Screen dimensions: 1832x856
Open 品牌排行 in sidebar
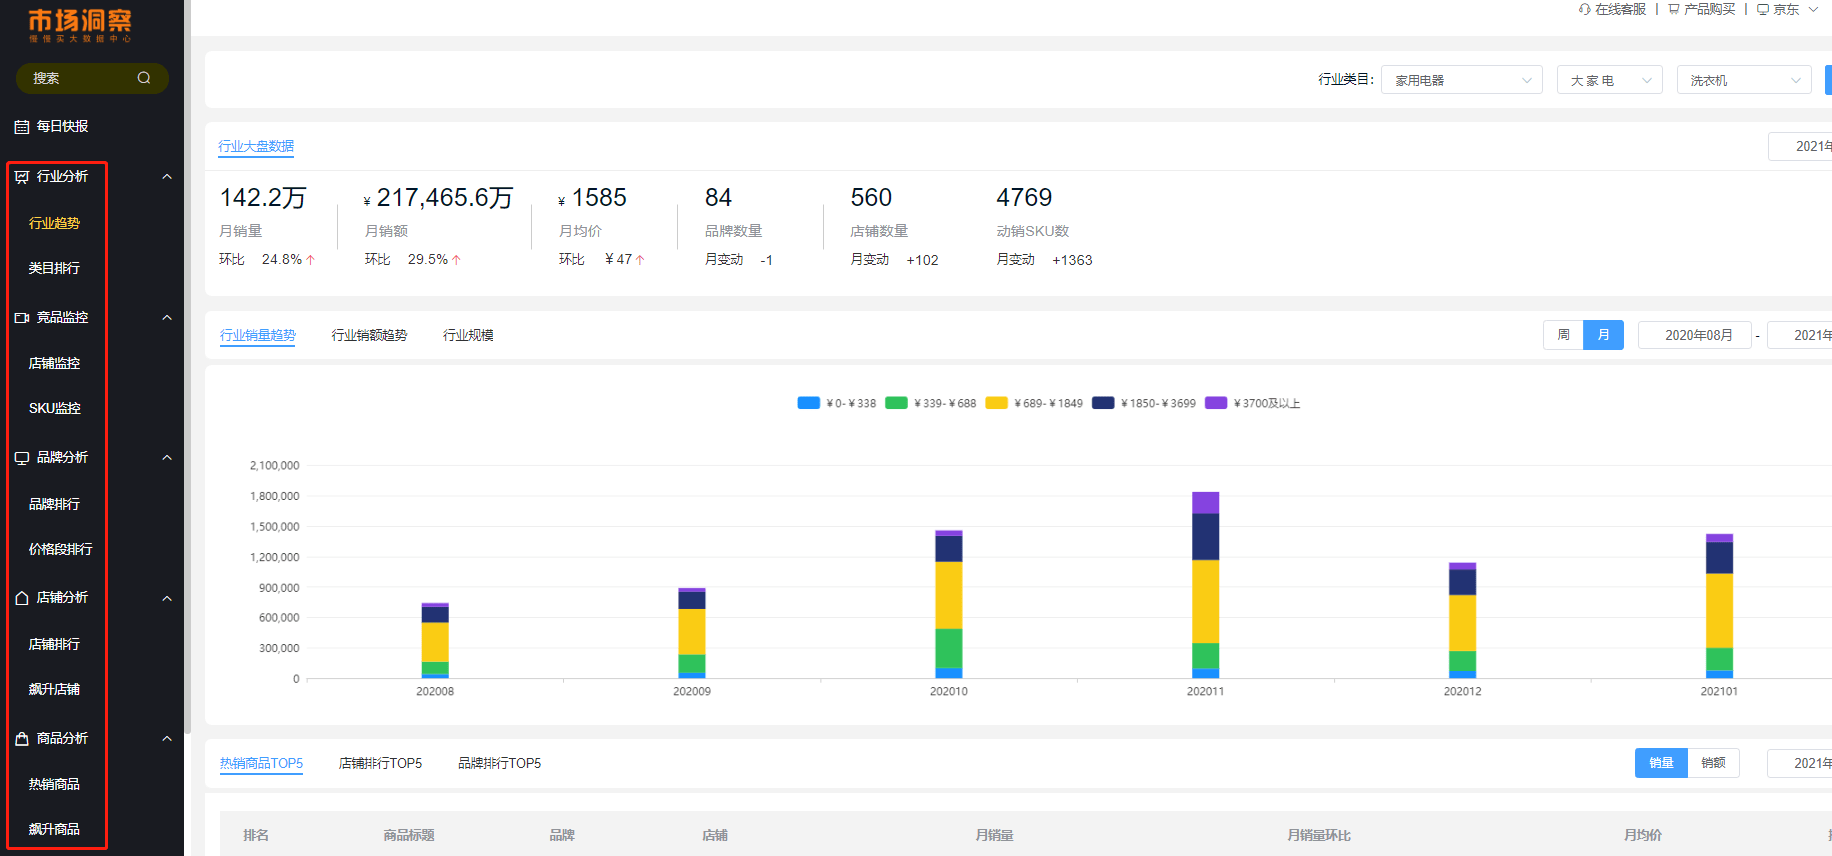(x=54, y=504)
